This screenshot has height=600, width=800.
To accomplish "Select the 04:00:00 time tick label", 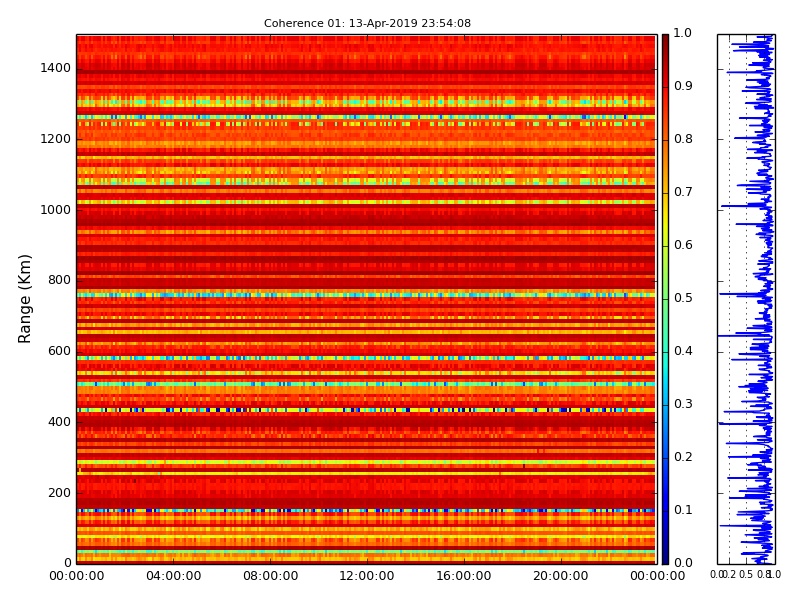I will (x=173, y=576).
